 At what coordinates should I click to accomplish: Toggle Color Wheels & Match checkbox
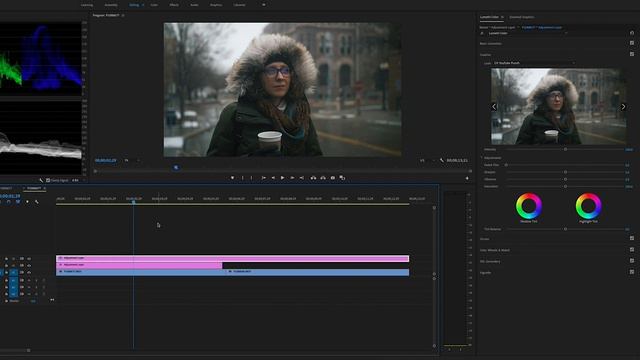pyautogui.click(x=632, y=249)
